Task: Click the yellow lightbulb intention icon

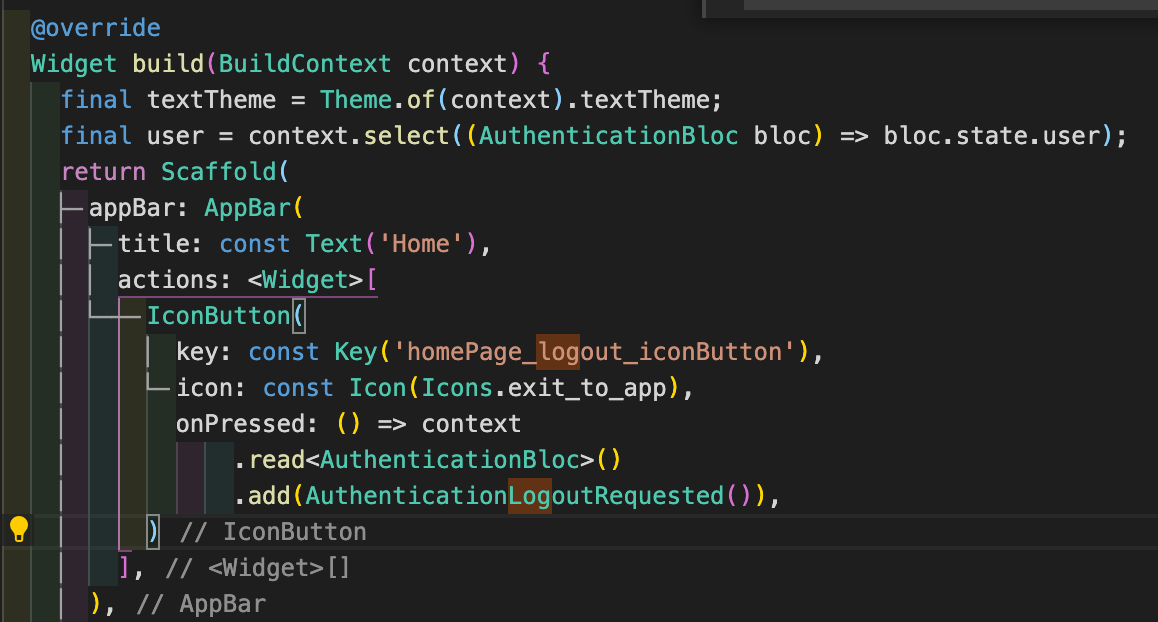Action: click(18, 531)
